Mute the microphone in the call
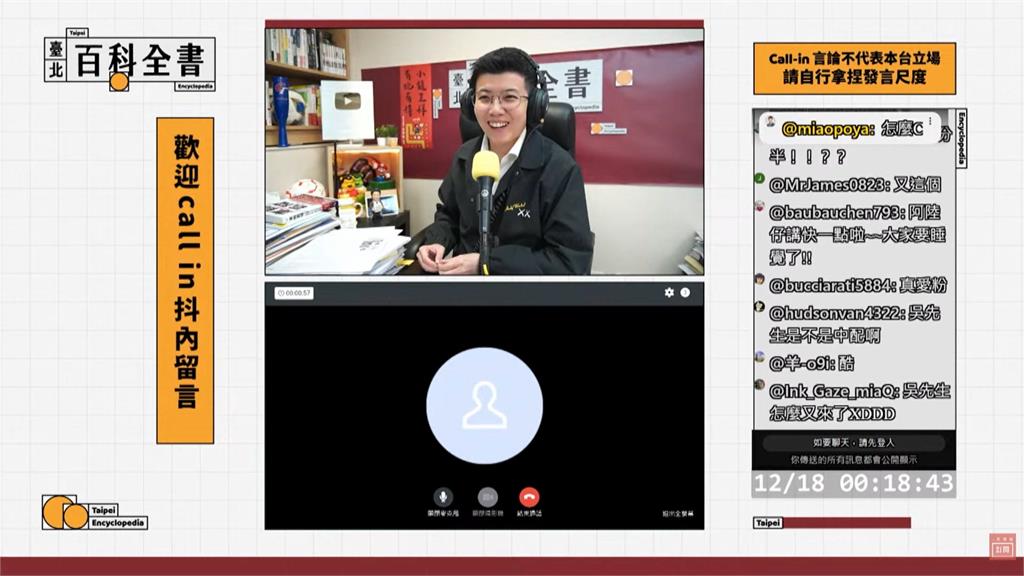Image resolution: width=1024 pixels, height=576 pixels. pyautogui.click(x=443, y=496)
